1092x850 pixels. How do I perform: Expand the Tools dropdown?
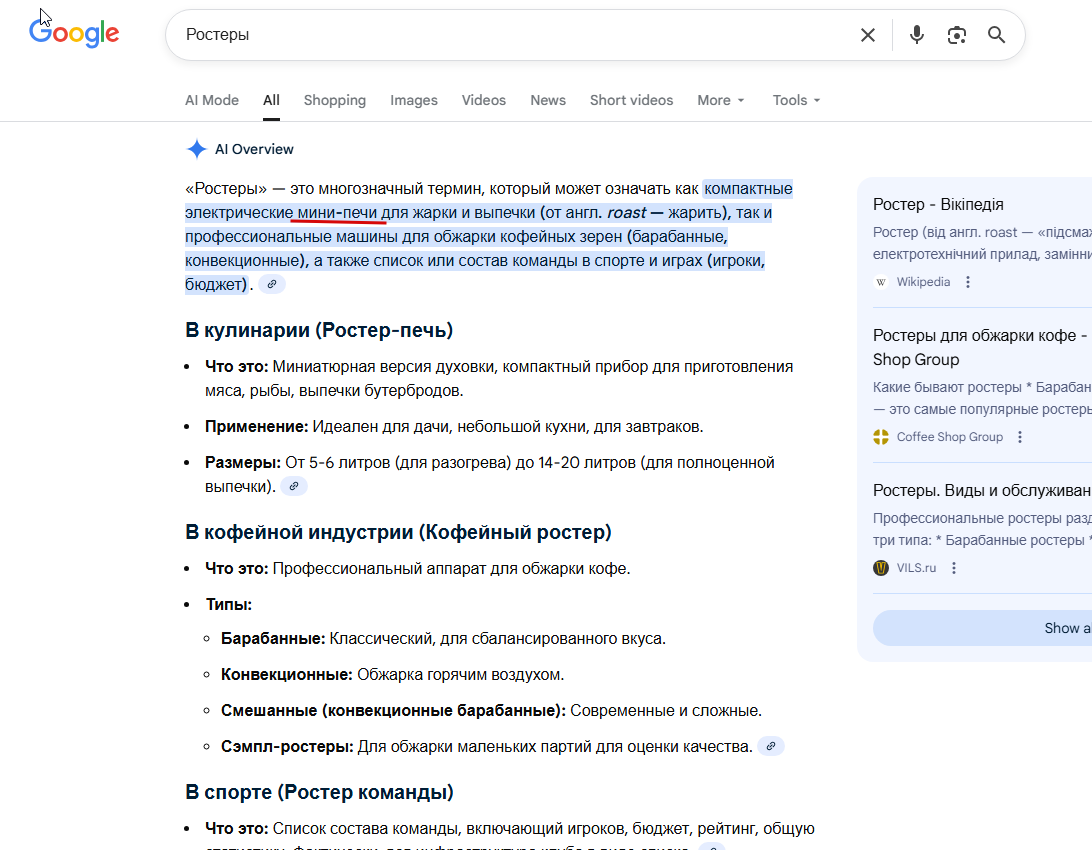(x=796, y=100)
